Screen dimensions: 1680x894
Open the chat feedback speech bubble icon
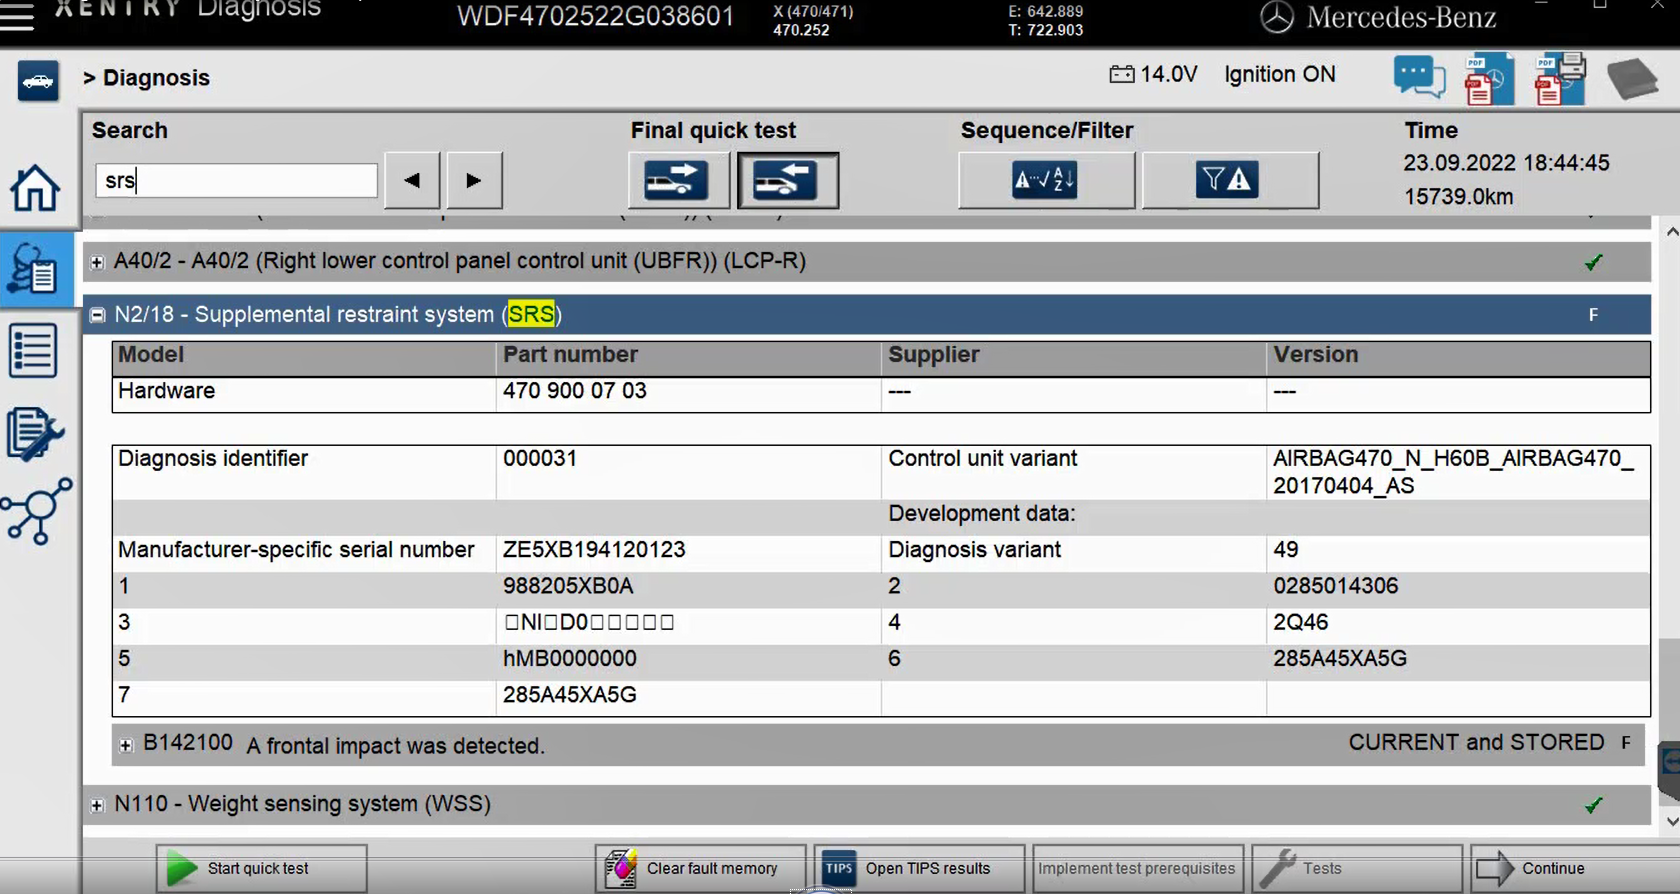pyautogui.click(x=1419, y=78)
